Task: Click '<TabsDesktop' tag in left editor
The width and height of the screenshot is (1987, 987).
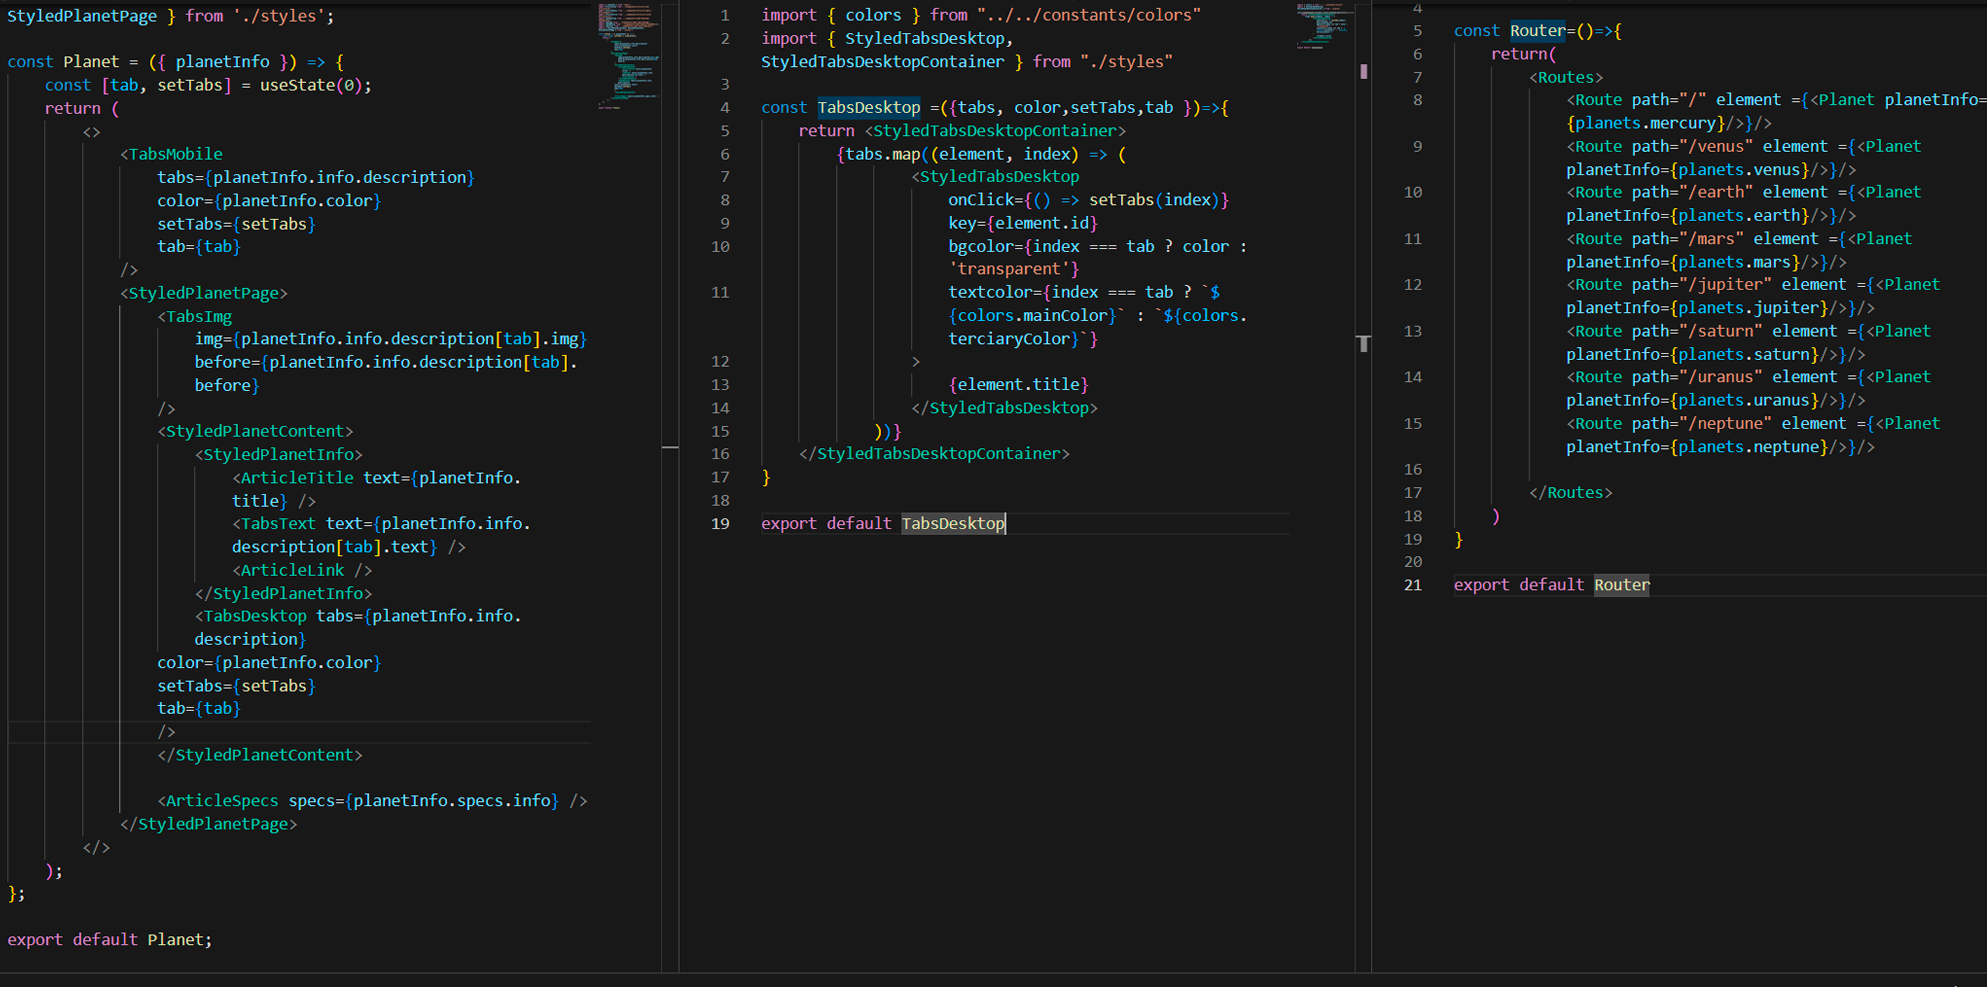Action: (251, 616)
